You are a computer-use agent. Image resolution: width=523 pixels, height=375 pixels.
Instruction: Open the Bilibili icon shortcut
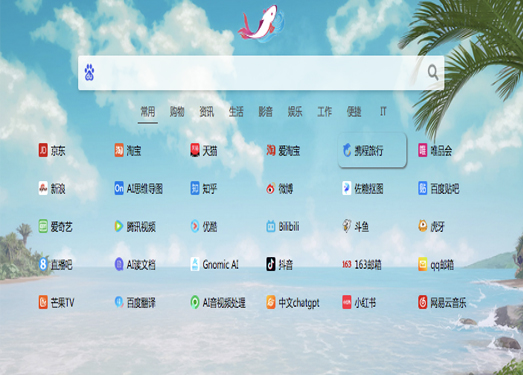(x=271, y=227)
